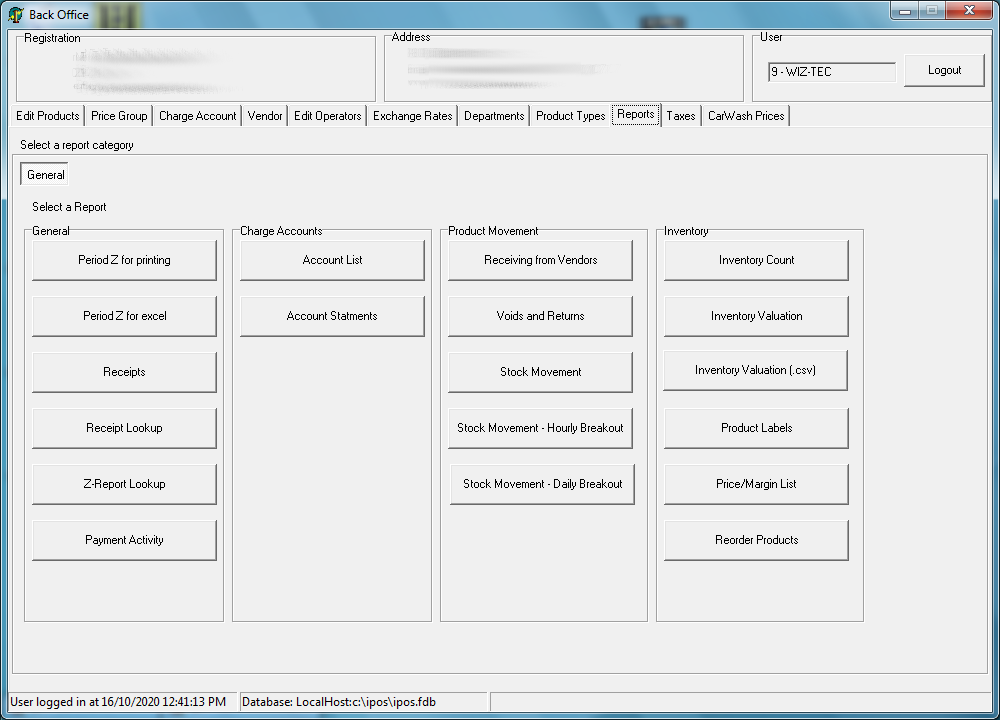Image resolution: width=1000 pixels, height=720 pixels.
Task: View the Account List report
Action: [x=332, y=259]
